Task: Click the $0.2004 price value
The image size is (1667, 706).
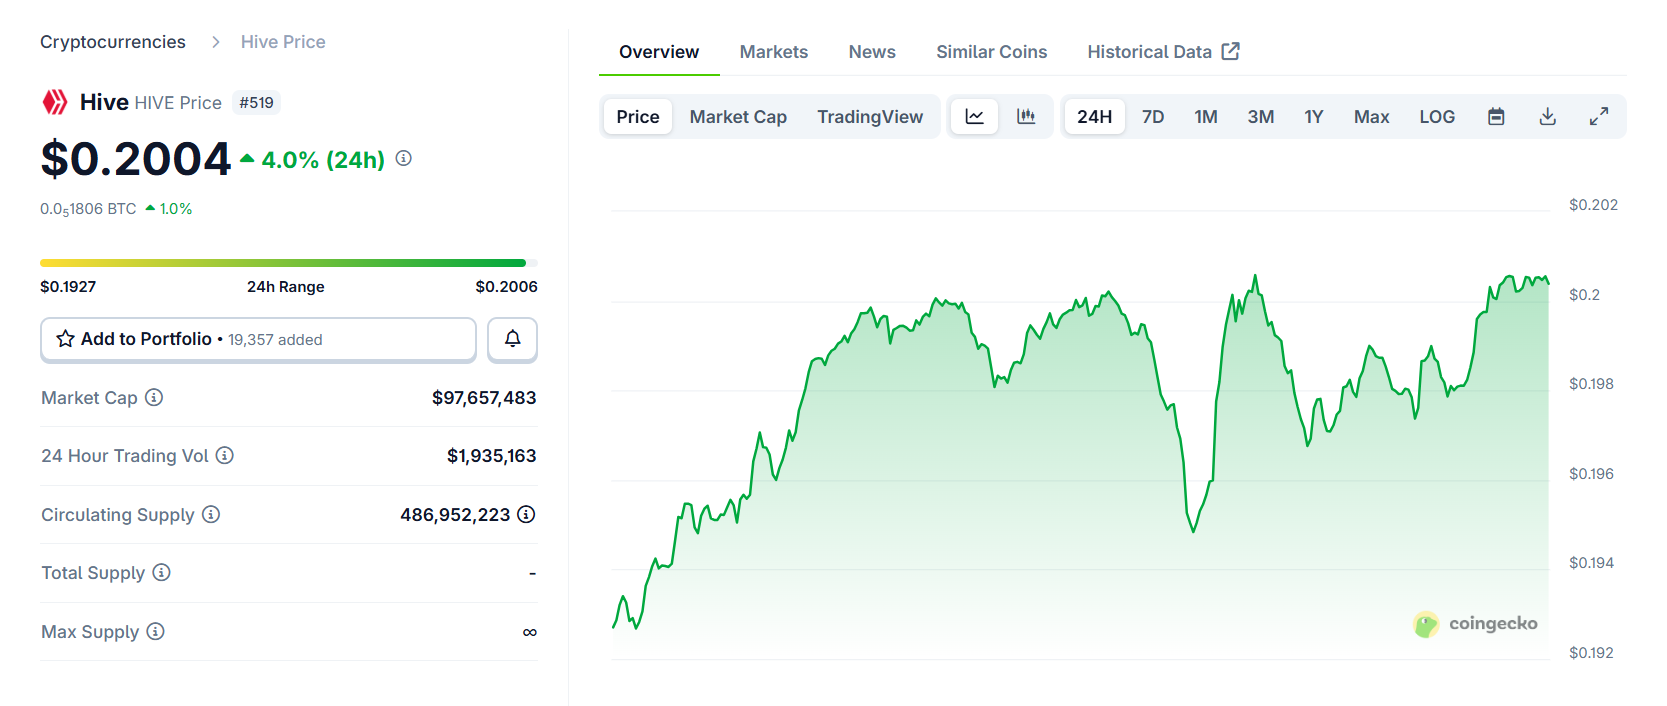Action: (x=136, y=159)
